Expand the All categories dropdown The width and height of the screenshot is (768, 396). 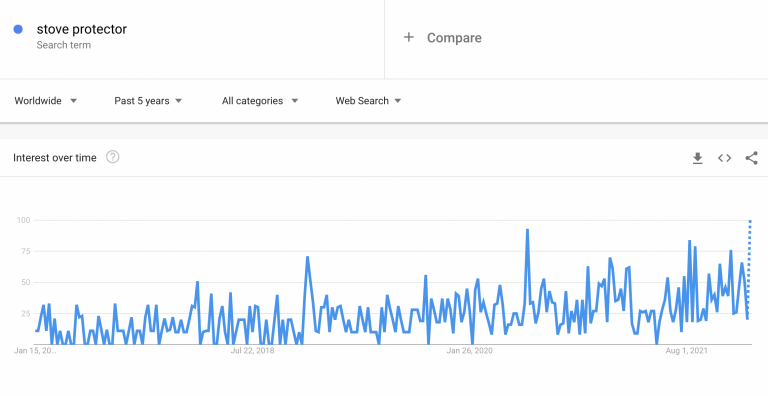[x=260, y=101]
